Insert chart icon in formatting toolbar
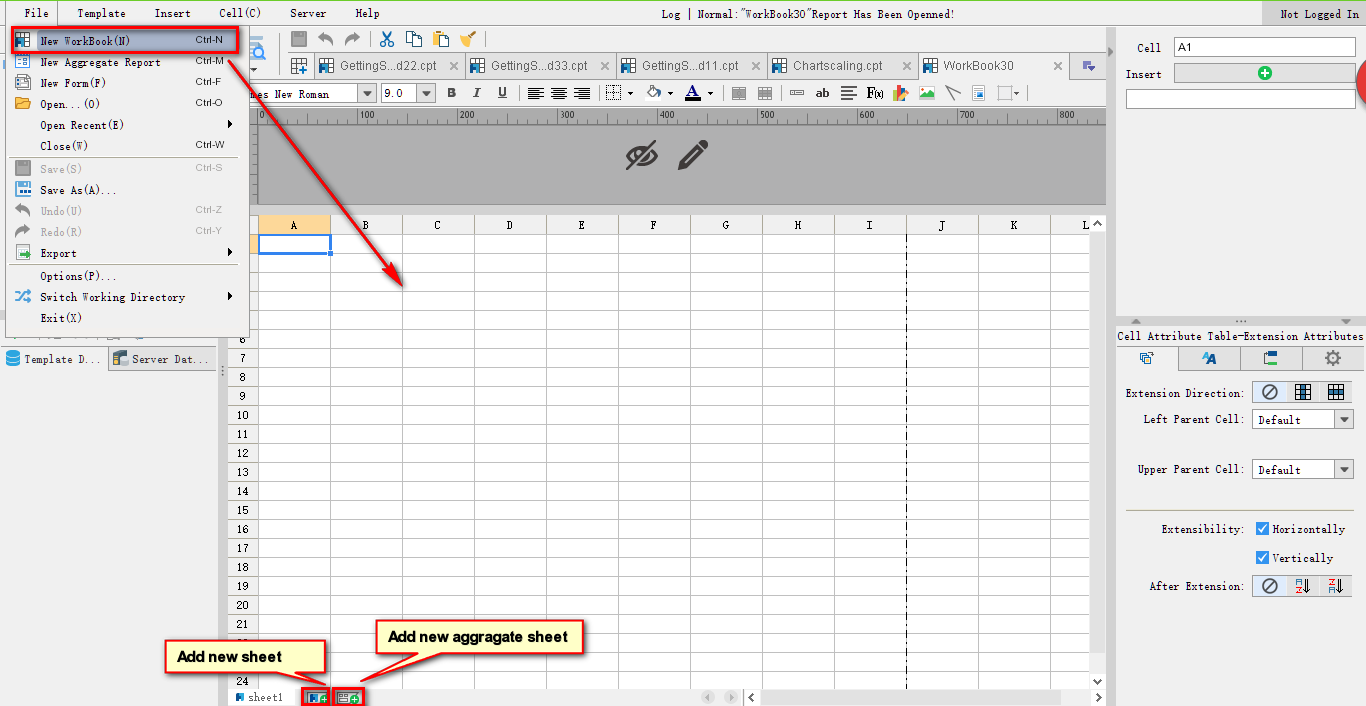1366x706 pixels. coord(901,93)
